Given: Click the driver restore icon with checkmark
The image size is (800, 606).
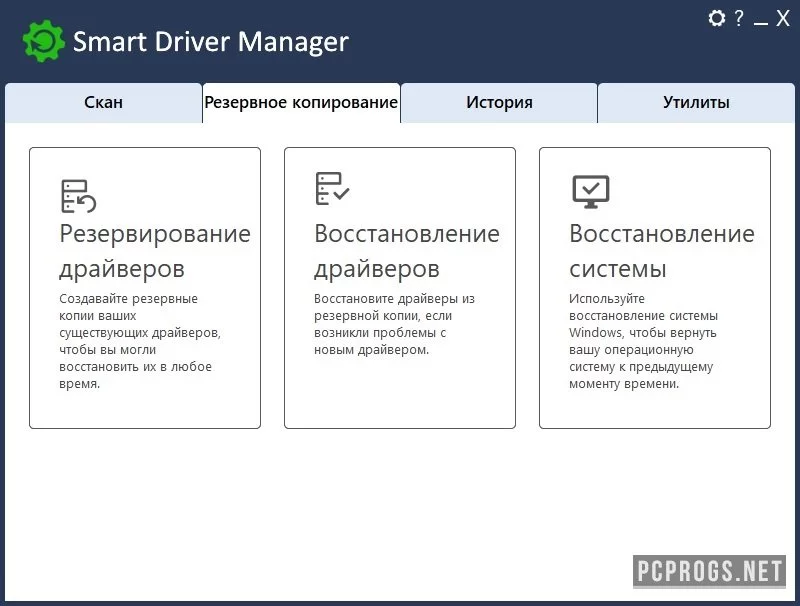Looking at the screenshot, I should click(332, 188).
